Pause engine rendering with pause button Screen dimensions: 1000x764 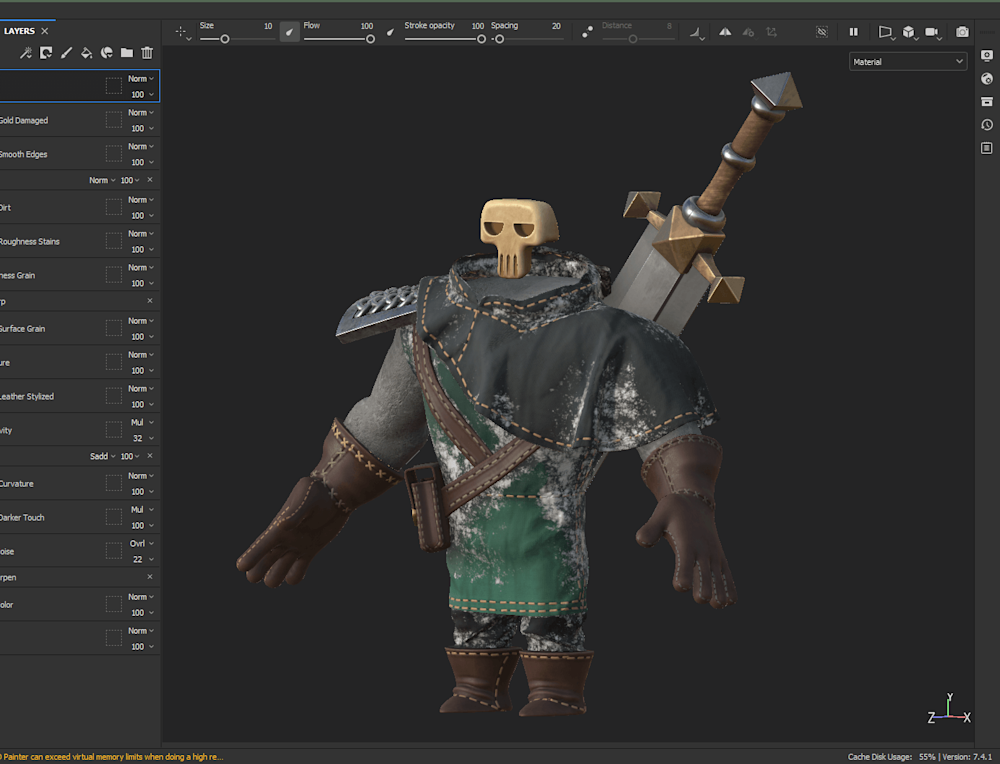[x=853, y=32]
